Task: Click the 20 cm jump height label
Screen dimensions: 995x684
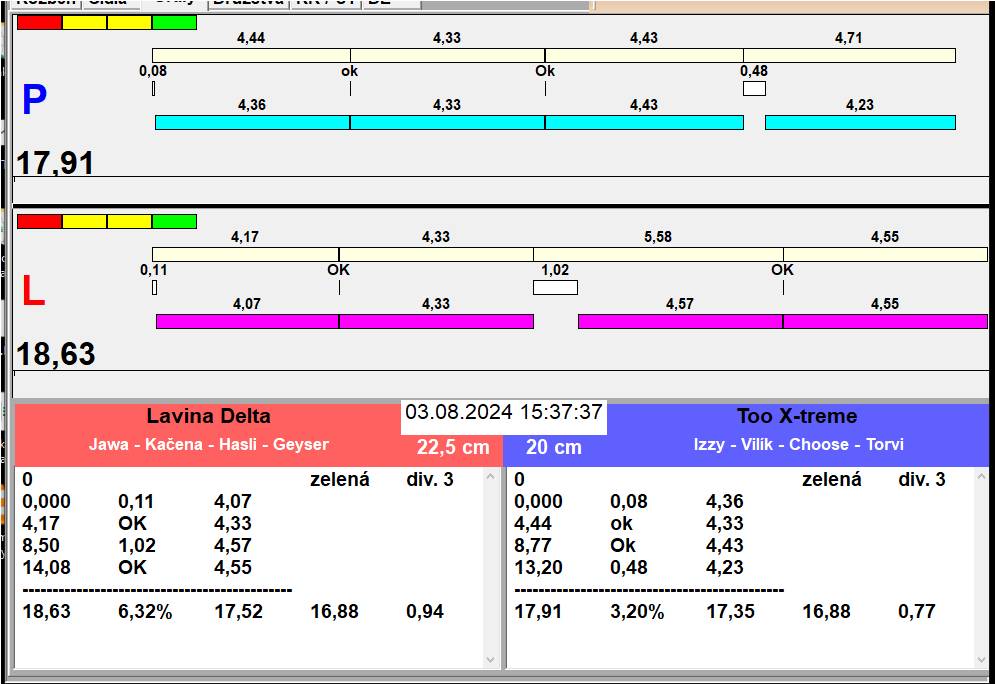Action: [554, 447]
